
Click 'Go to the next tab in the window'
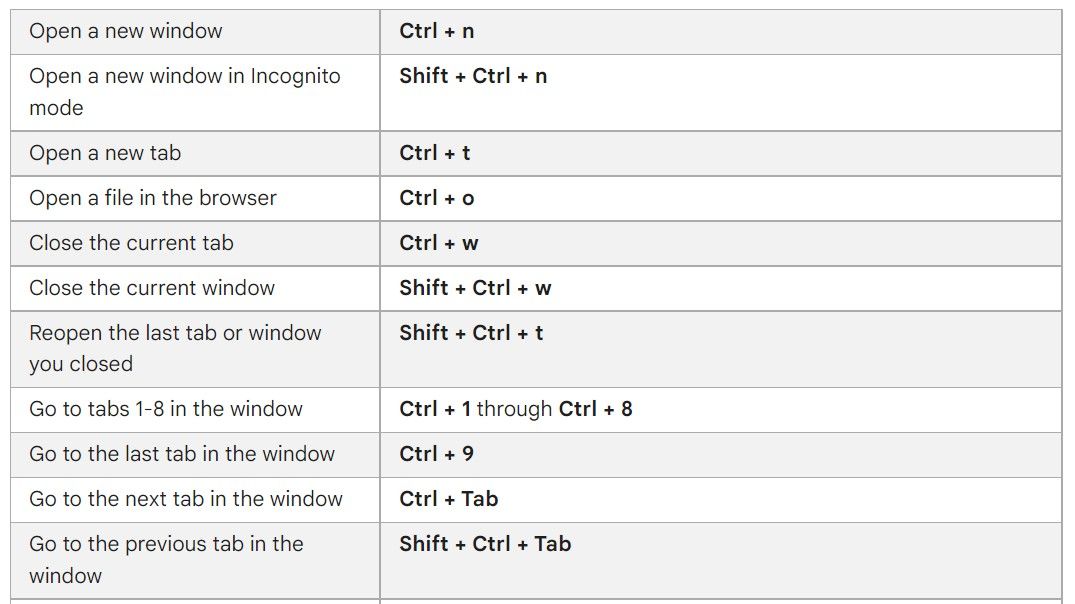[186, 499]
